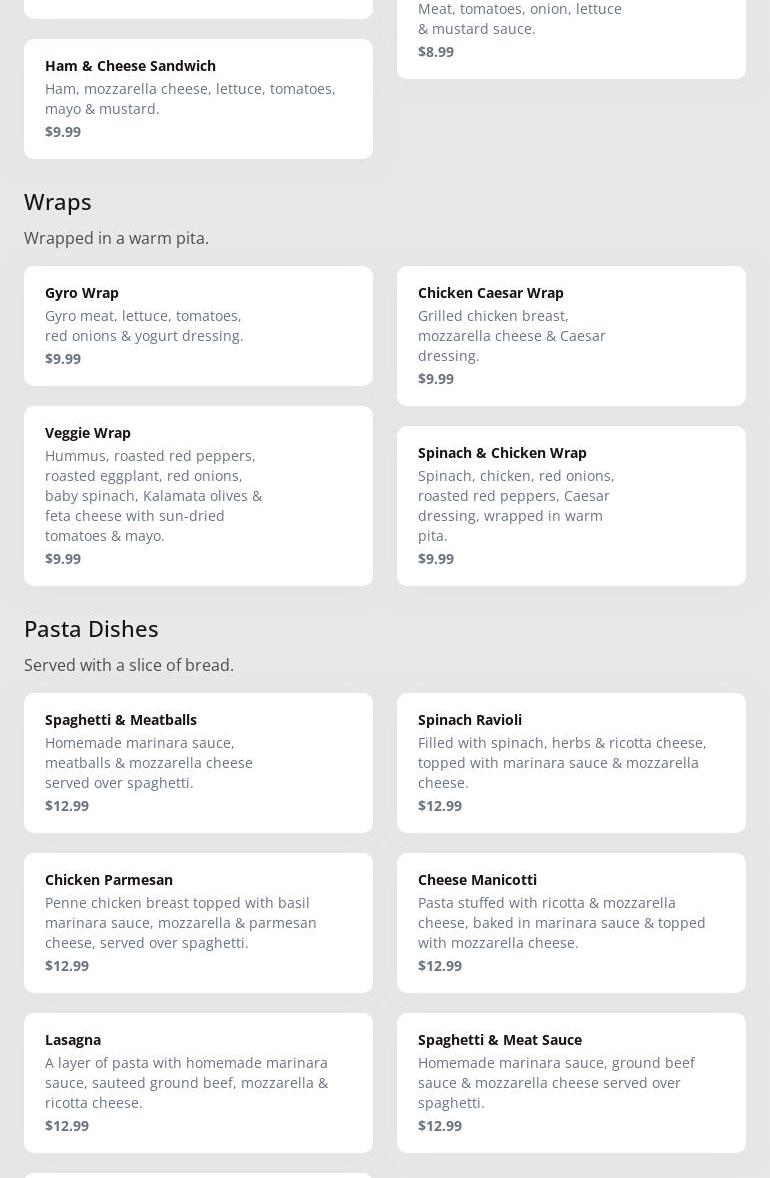The image size is (770, 1178).
Task: Click the Lasagna $12.99 price
Action: pyautogui.click(x=67, y=1126)
